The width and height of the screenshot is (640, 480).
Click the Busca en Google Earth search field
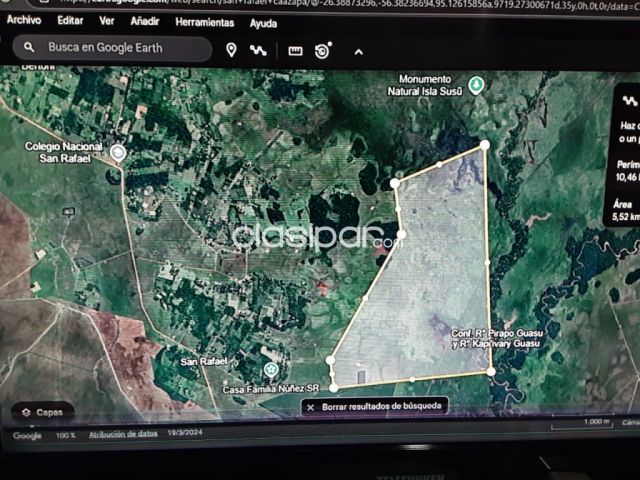coord(120,48)
